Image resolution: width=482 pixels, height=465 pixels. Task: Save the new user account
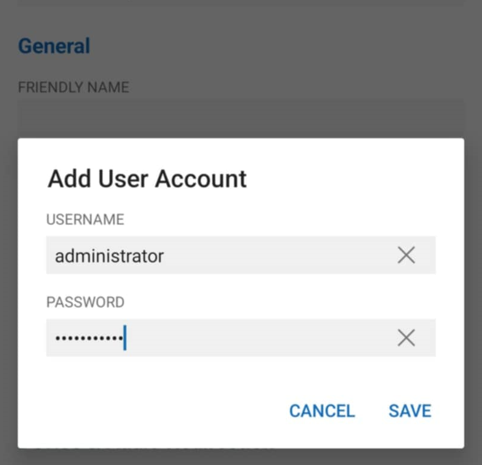410,411
